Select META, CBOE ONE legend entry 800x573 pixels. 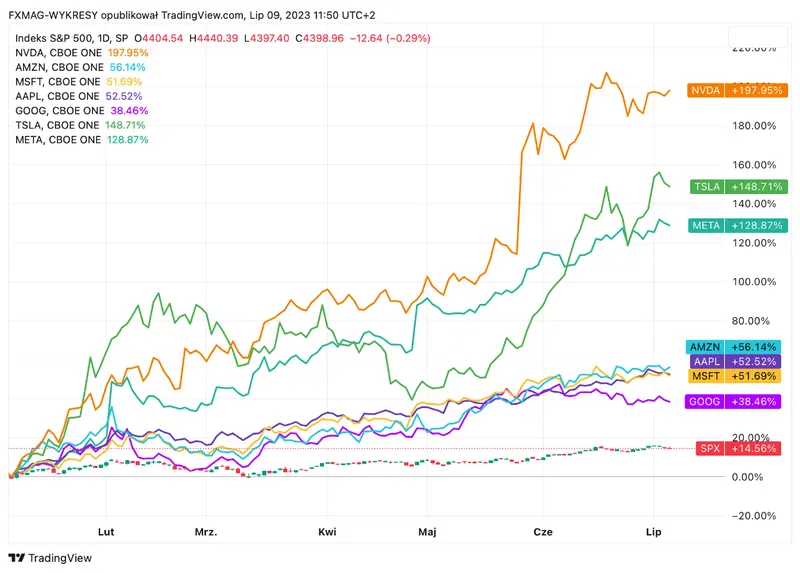57,140
